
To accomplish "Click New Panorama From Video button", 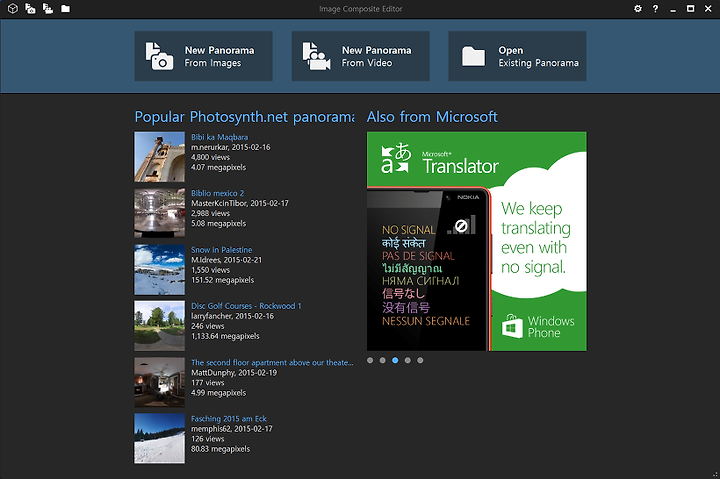I will click(x=360, y=56).
